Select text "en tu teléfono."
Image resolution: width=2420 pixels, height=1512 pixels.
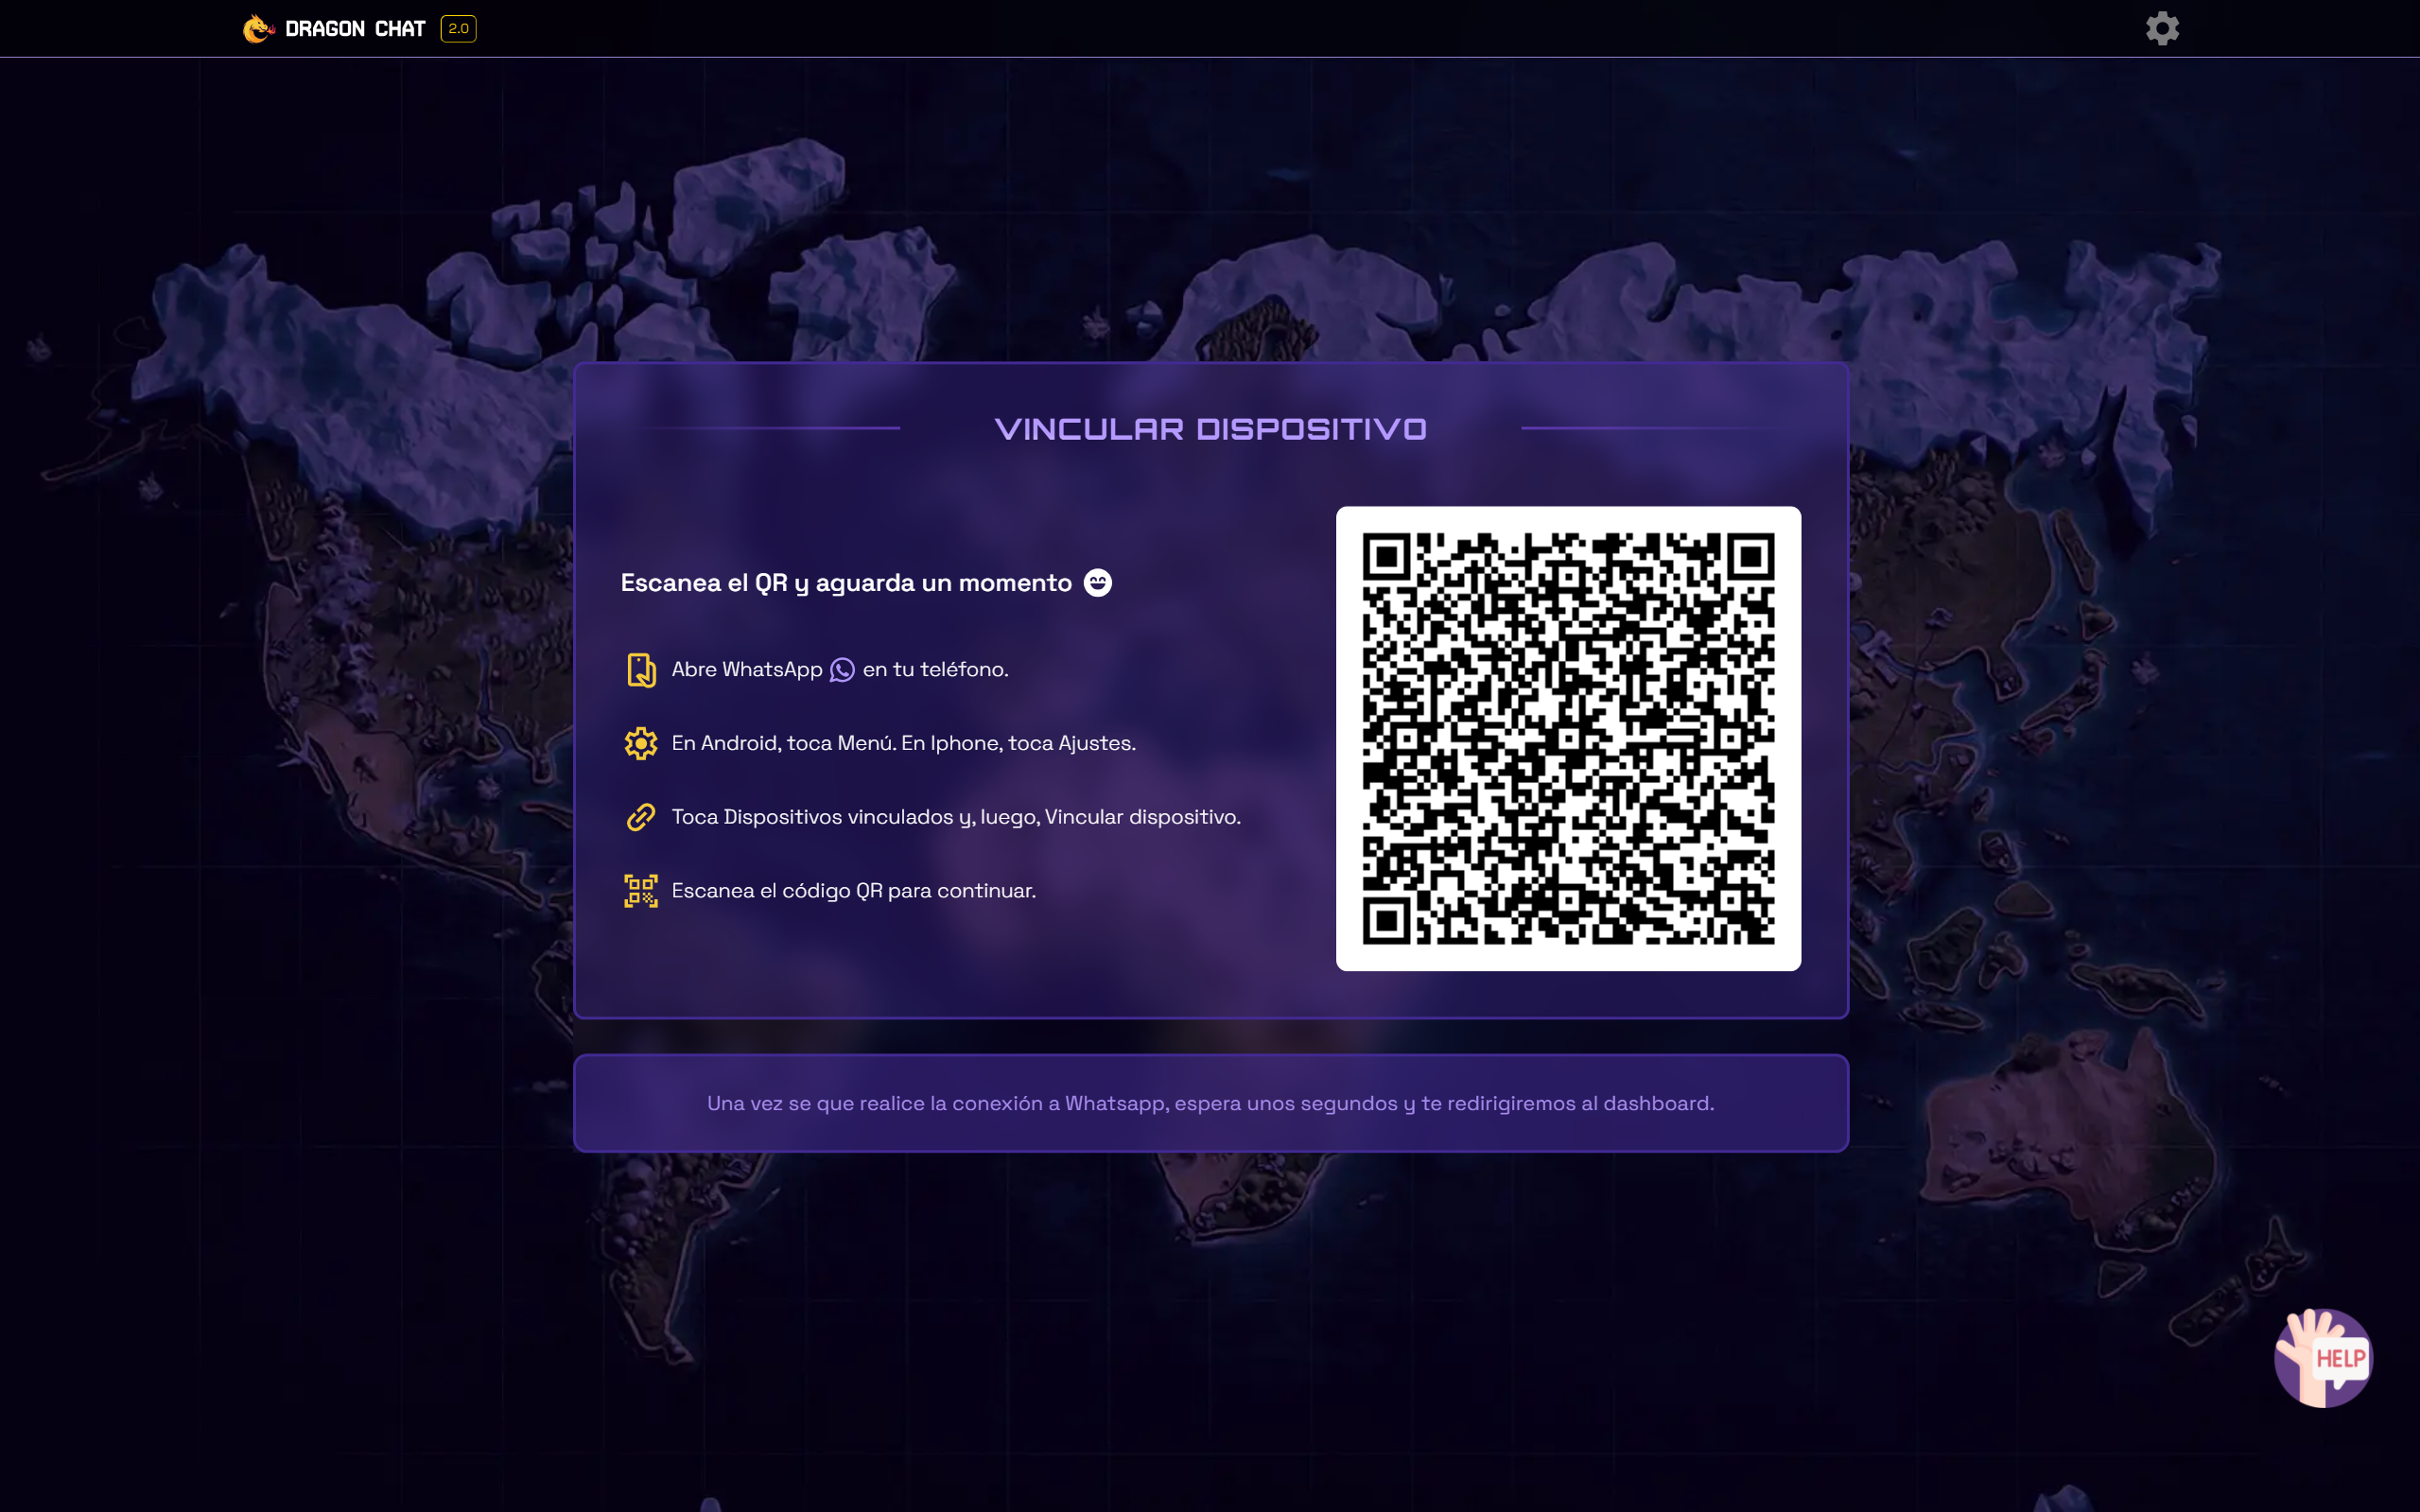pos(935,669)
